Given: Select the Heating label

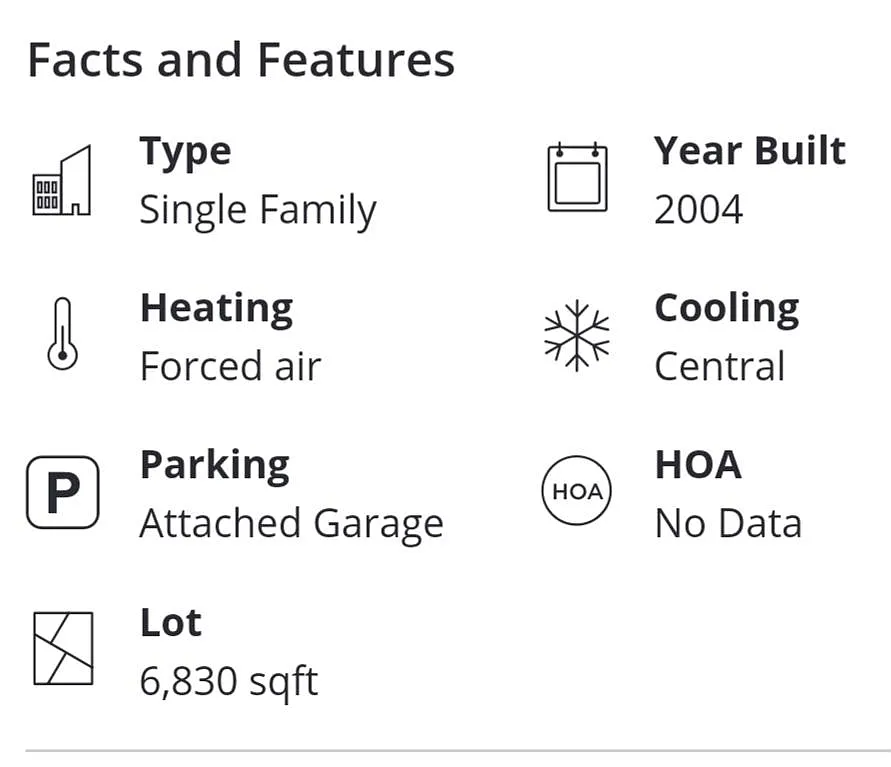Looking at the screenshot, I should point(216,307).
